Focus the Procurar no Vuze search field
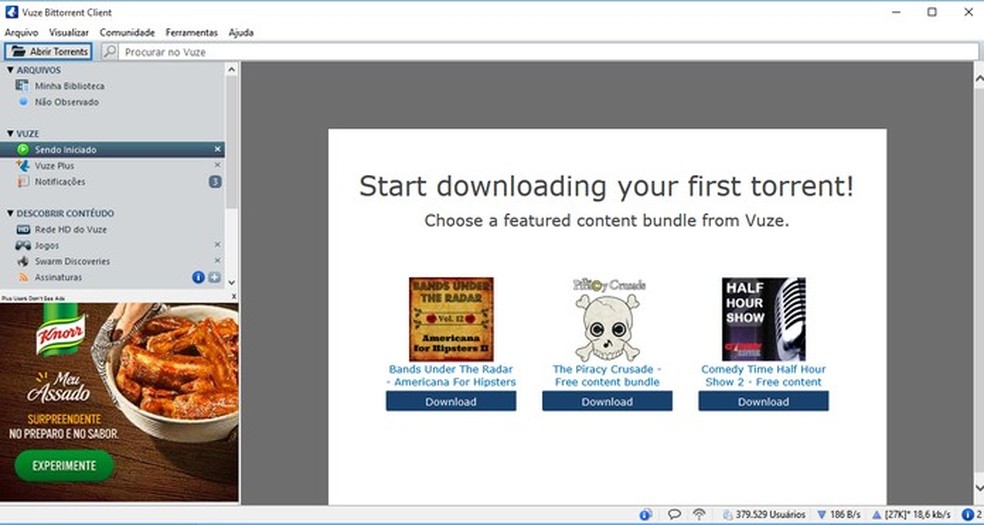Screen dimensions: 984x525 tap(548, 52)
